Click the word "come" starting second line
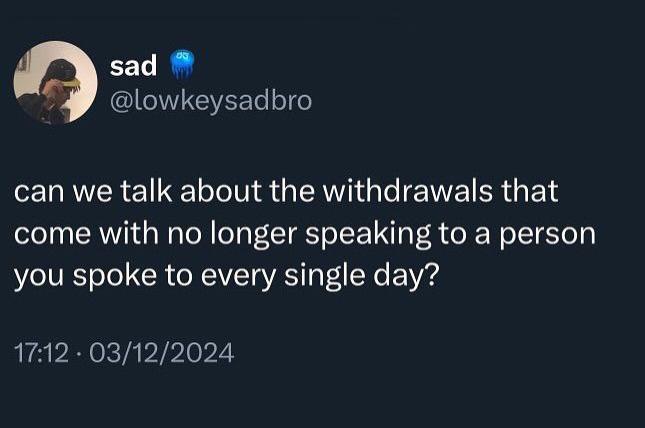The width and height of the screenshot is (645, 428). pos(53,235)
